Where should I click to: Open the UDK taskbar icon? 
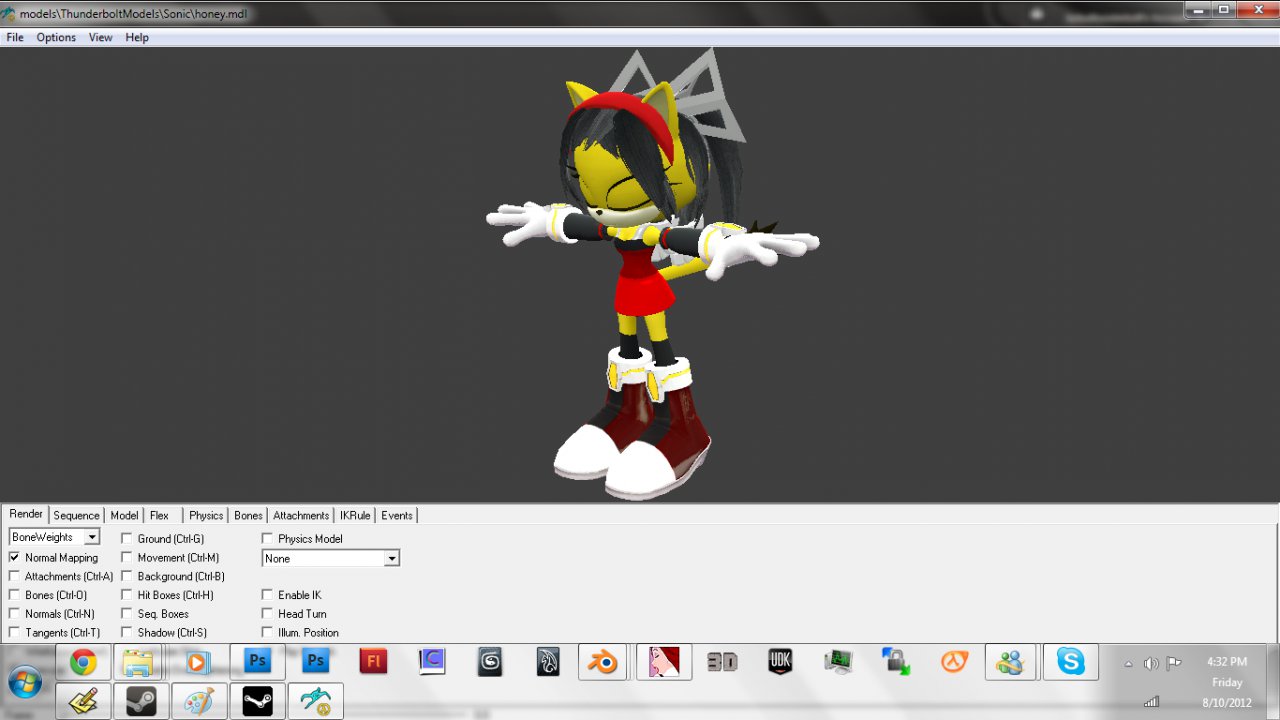click(780, 662)
